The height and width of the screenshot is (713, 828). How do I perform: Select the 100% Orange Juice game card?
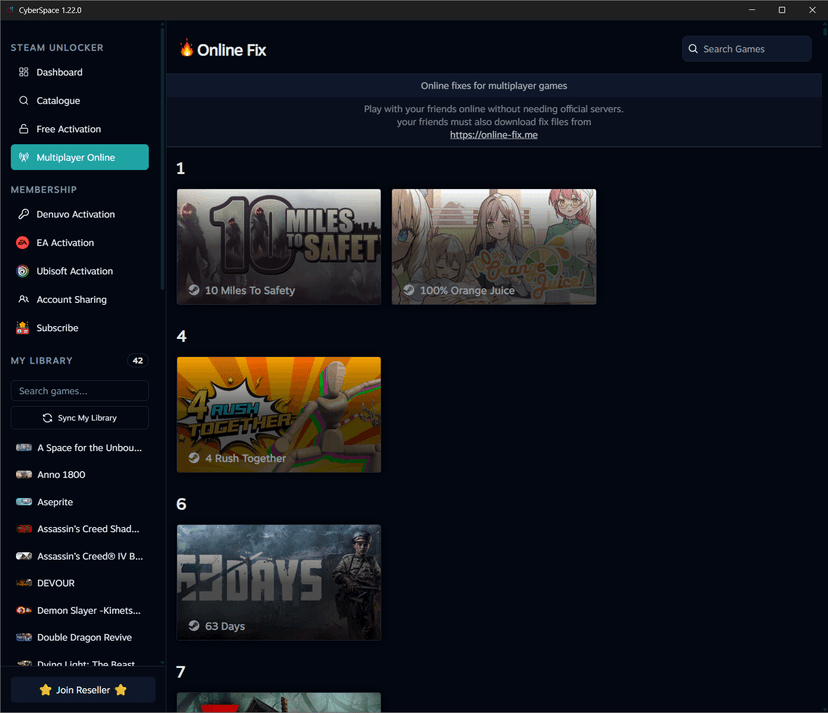(x=493, y=246)
